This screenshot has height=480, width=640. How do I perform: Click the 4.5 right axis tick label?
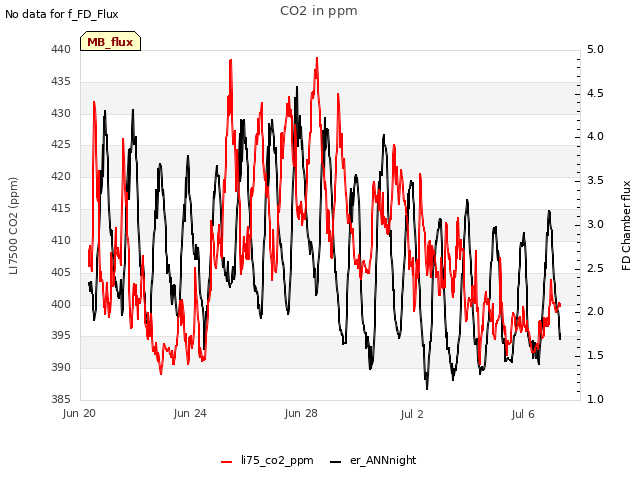(595, 93)
